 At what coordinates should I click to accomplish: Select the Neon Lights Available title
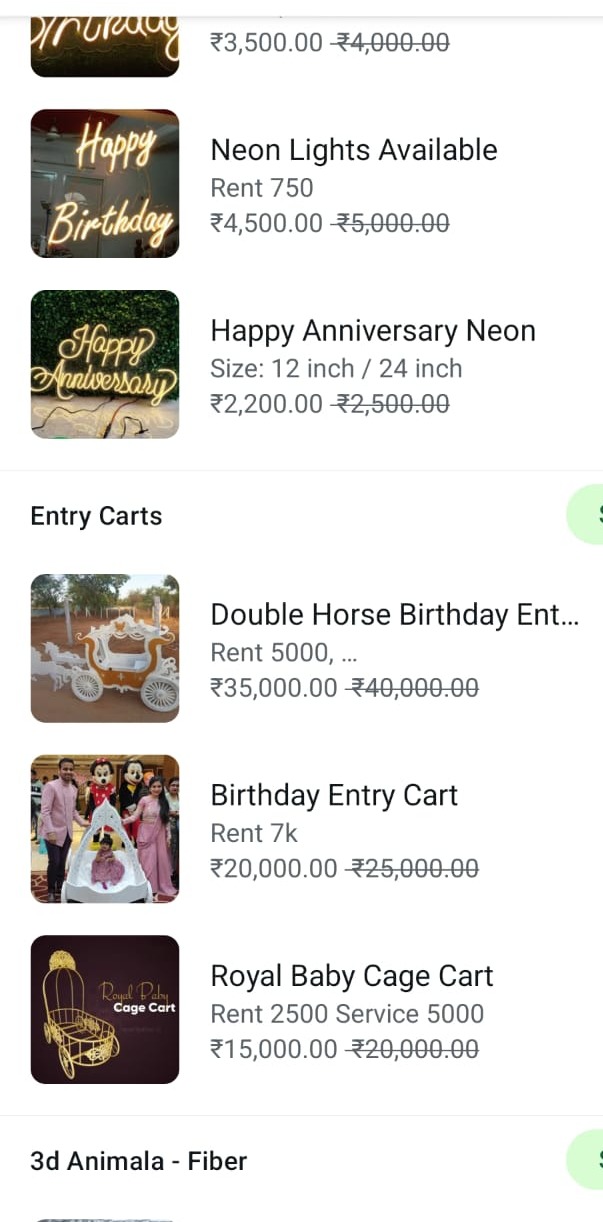[x=353, y=150]
